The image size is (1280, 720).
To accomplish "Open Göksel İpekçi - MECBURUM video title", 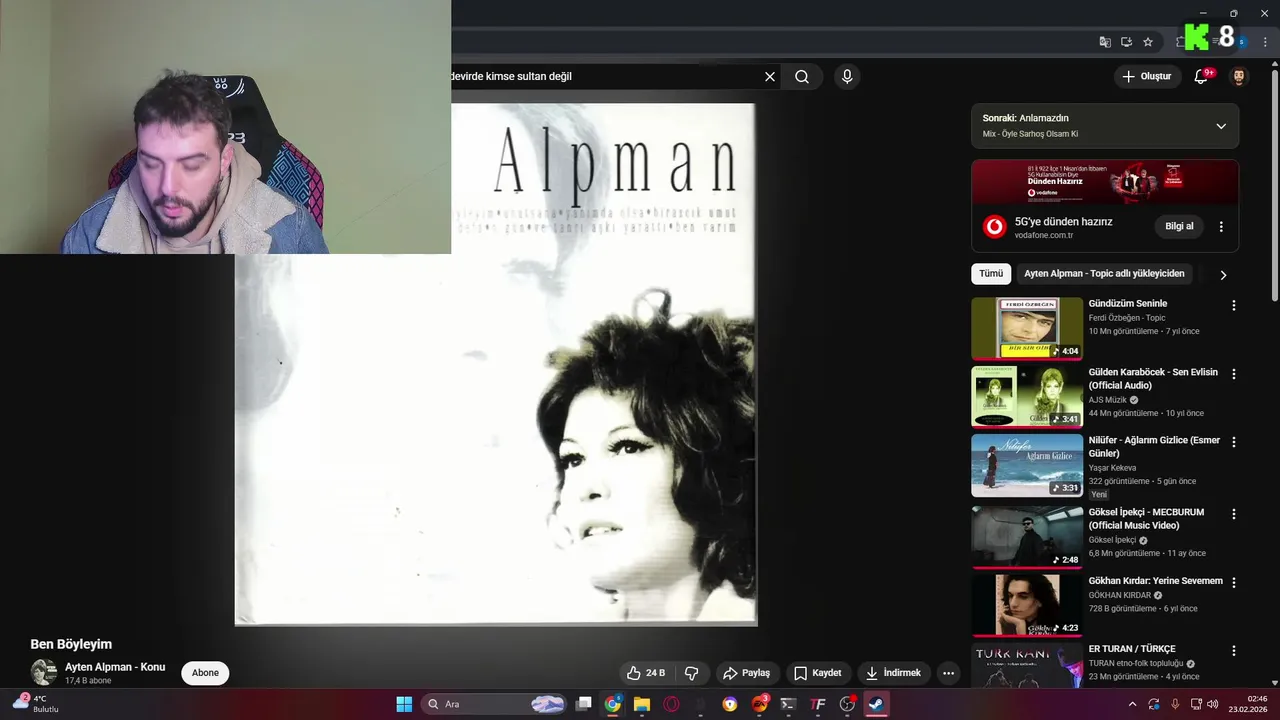I will [x=1146, y=519].
